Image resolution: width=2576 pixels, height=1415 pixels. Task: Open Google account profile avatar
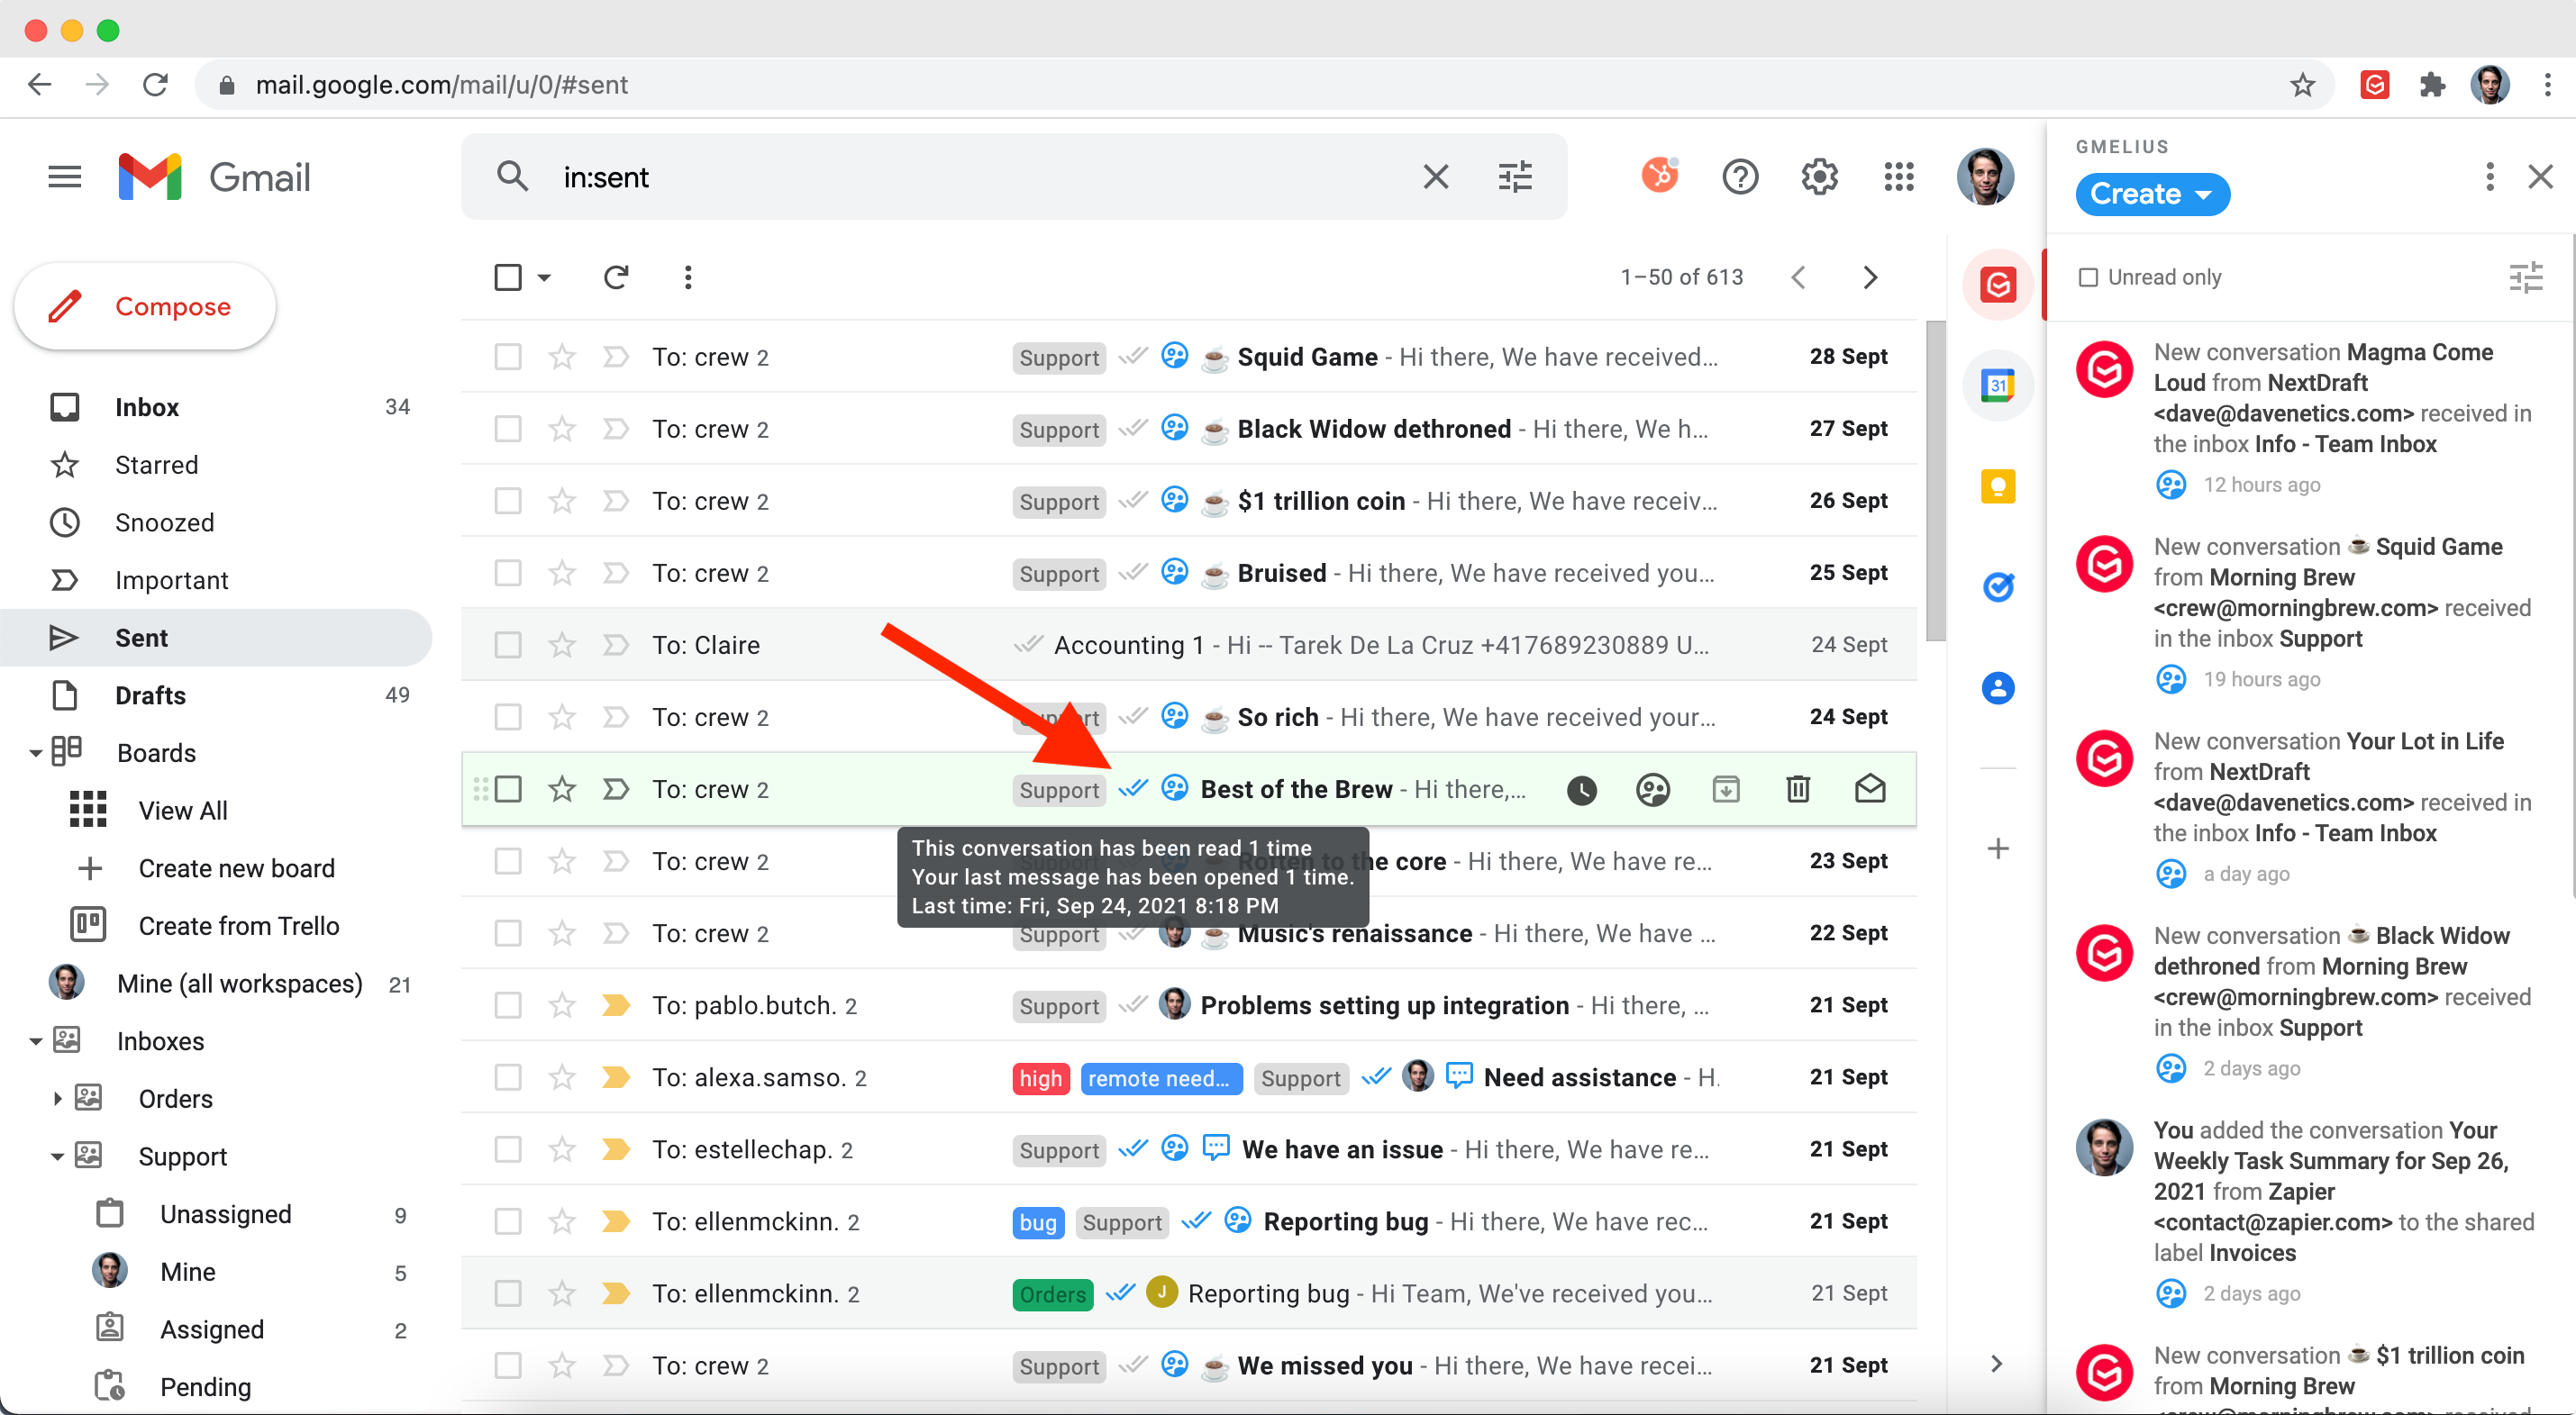[x=1985, y=177]
